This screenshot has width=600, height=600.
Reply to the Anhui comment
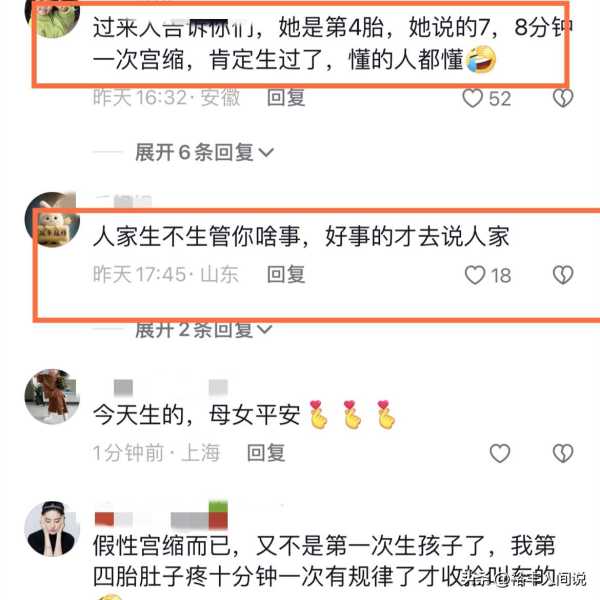click(286, 98)
